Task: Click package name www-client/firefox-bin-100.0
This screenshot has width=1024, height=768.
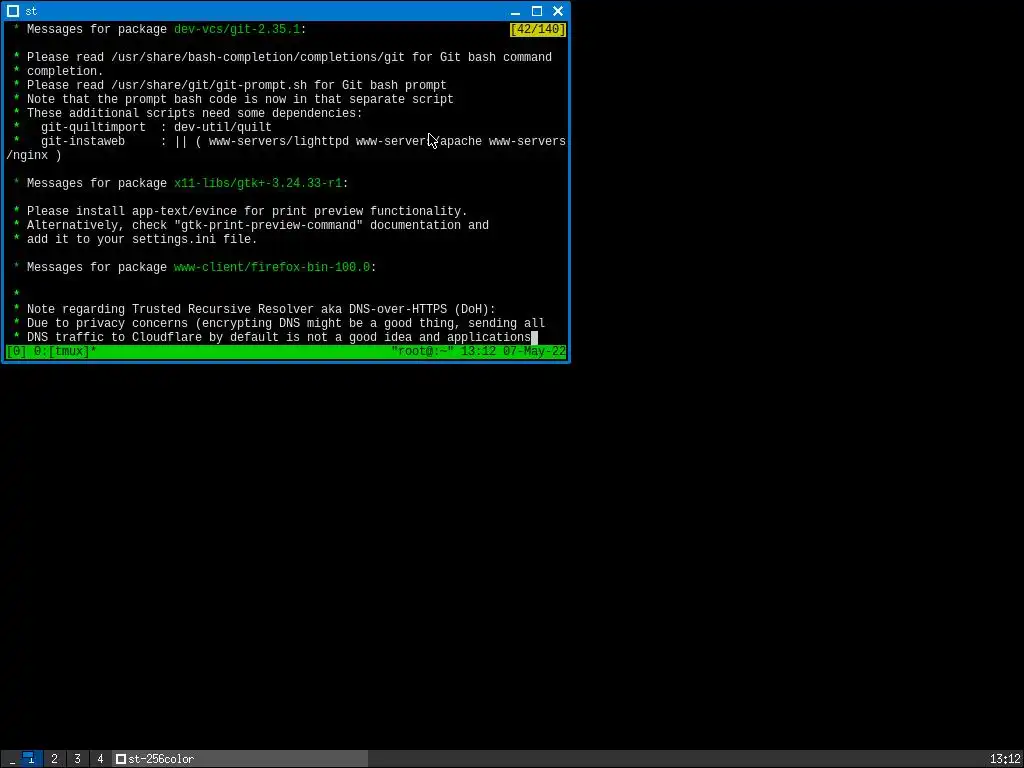Action: [272, 267]
